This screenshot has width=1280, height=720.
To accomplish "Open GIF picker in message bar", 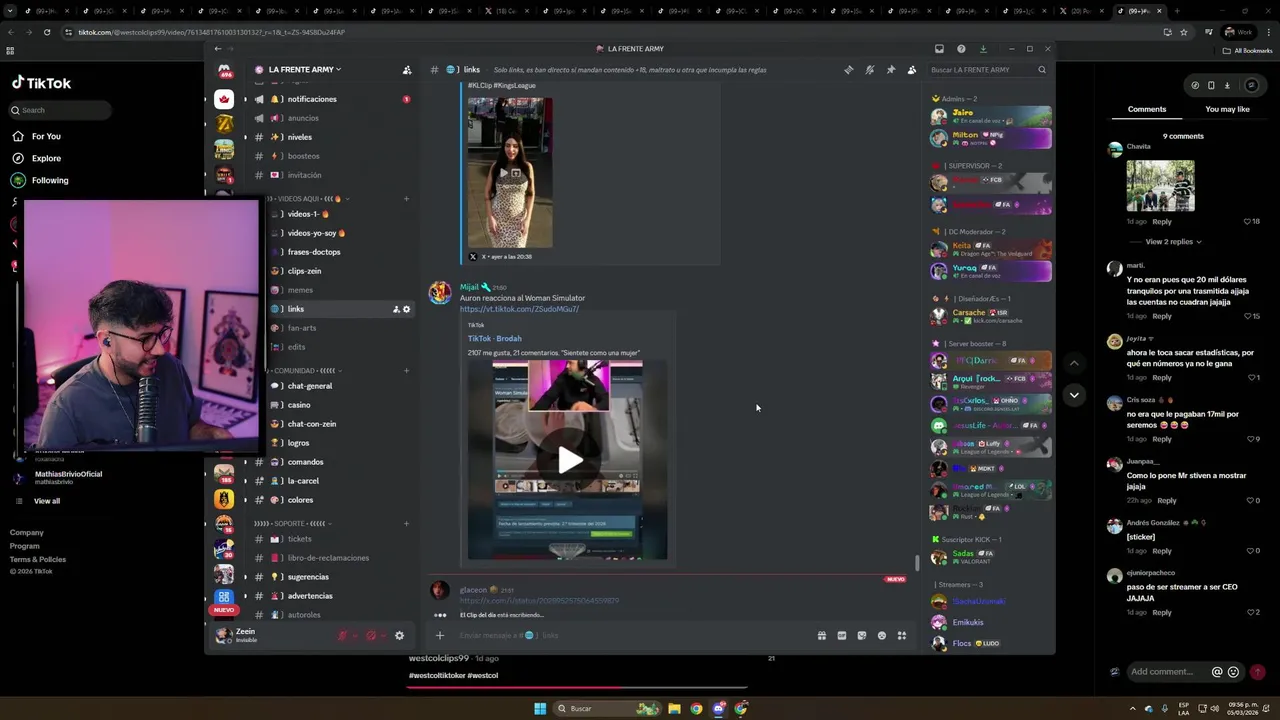I will [841, 635].
